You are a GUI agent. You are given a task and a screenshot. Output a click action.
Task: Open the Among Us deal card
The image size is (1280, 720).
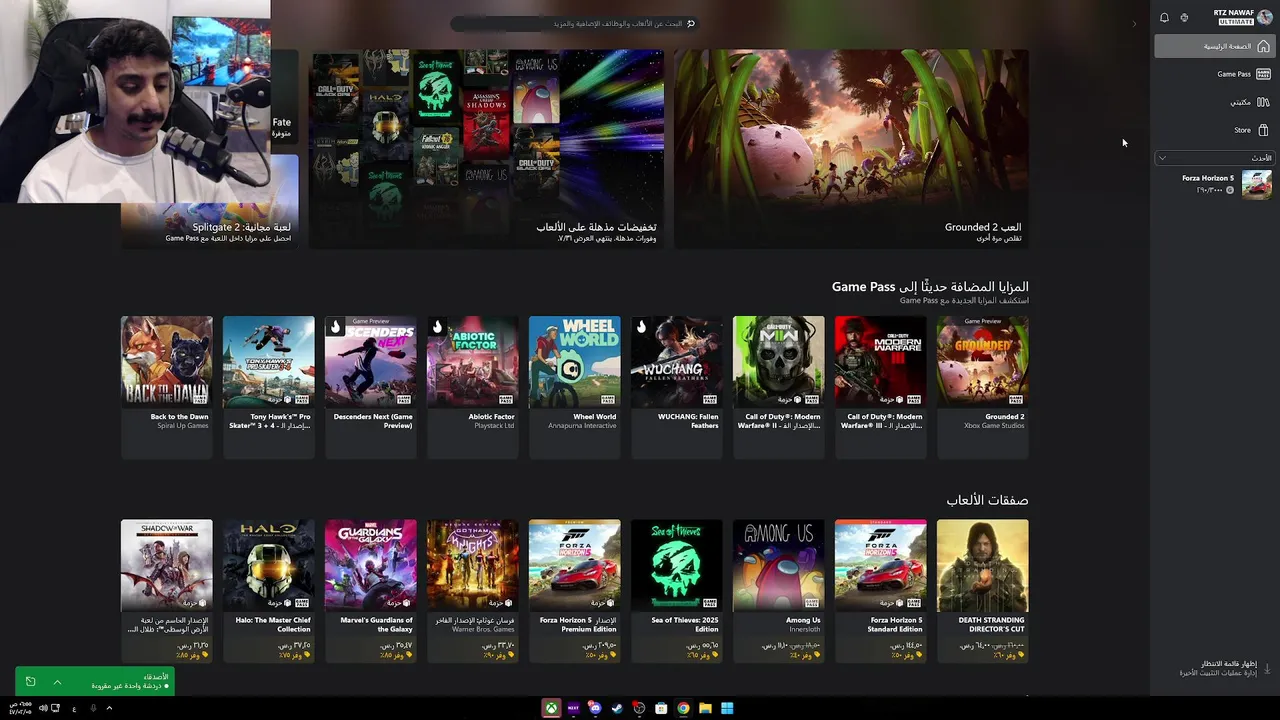point(779,590)
